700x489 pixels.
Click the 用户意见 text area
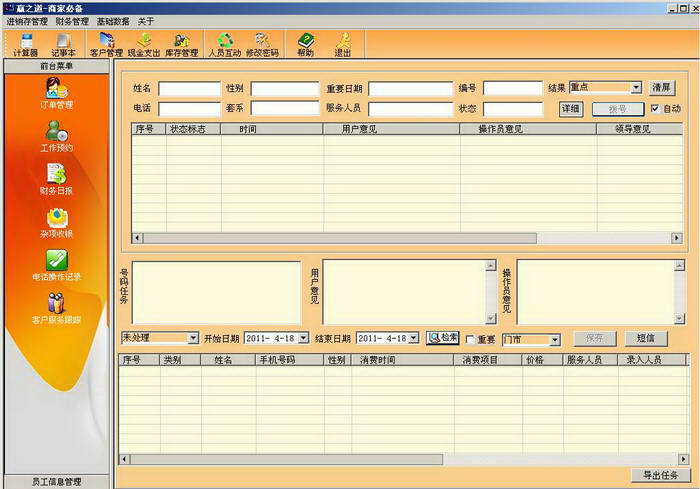pos(404,292)
